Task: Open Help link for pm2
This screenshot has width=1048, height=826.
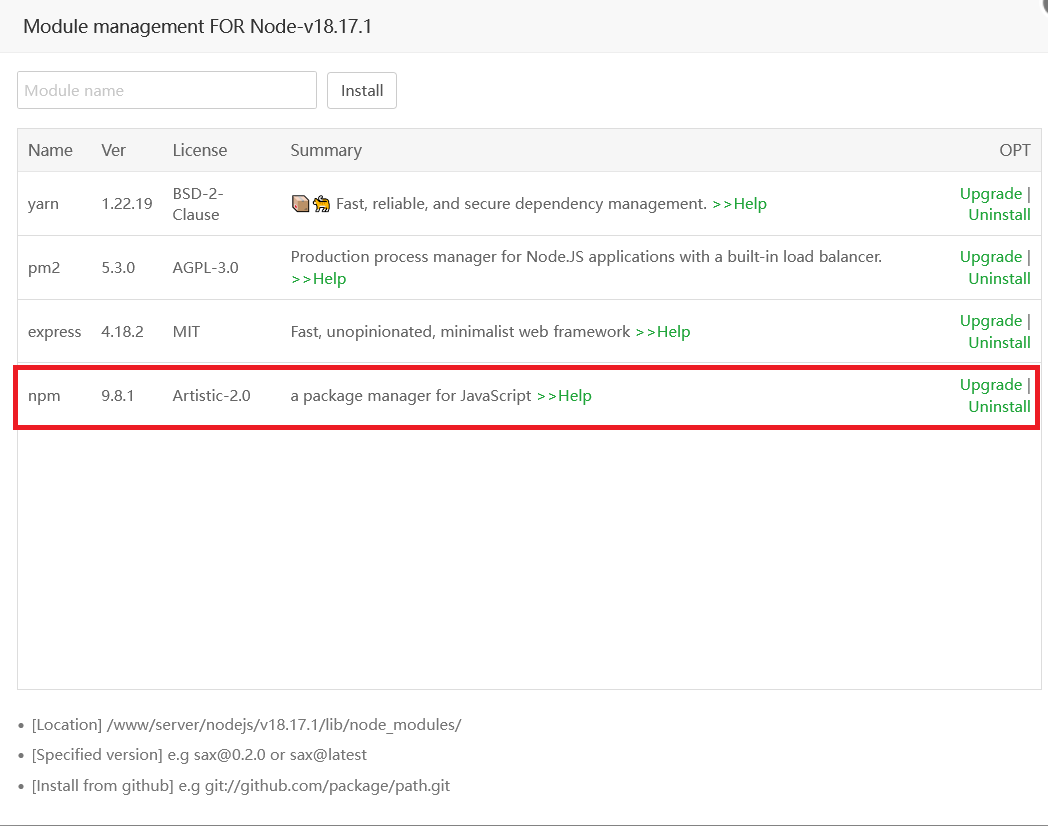Action: [319, 279]
